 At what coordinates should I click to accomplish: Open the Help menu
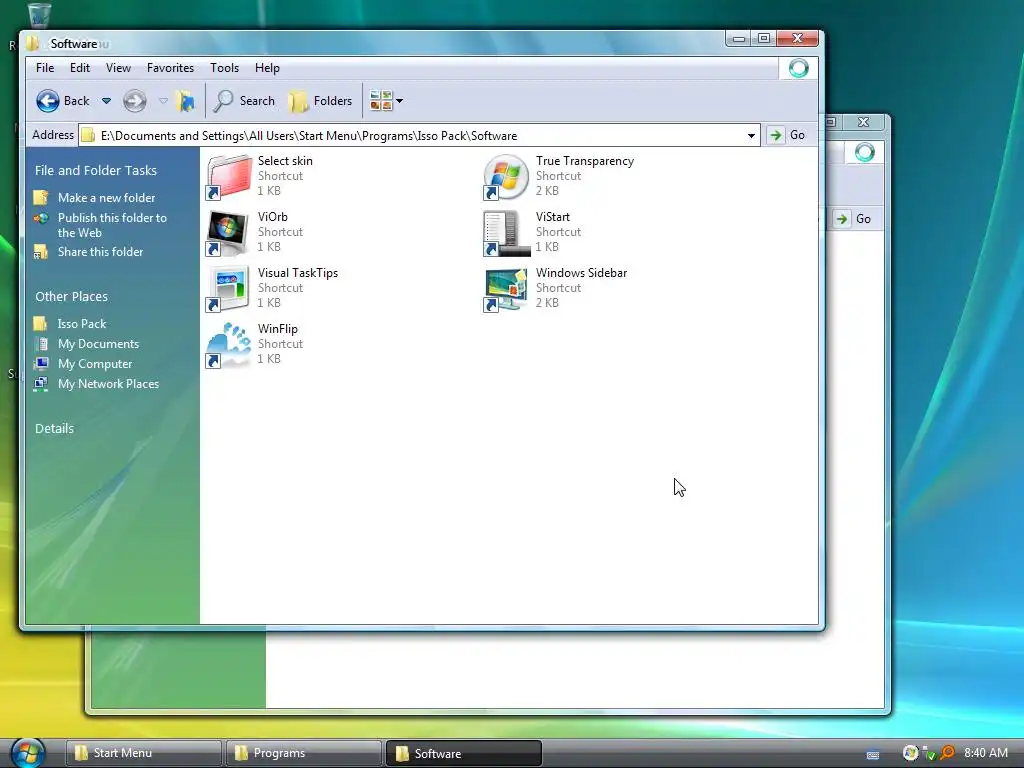(x=267, y=68)
